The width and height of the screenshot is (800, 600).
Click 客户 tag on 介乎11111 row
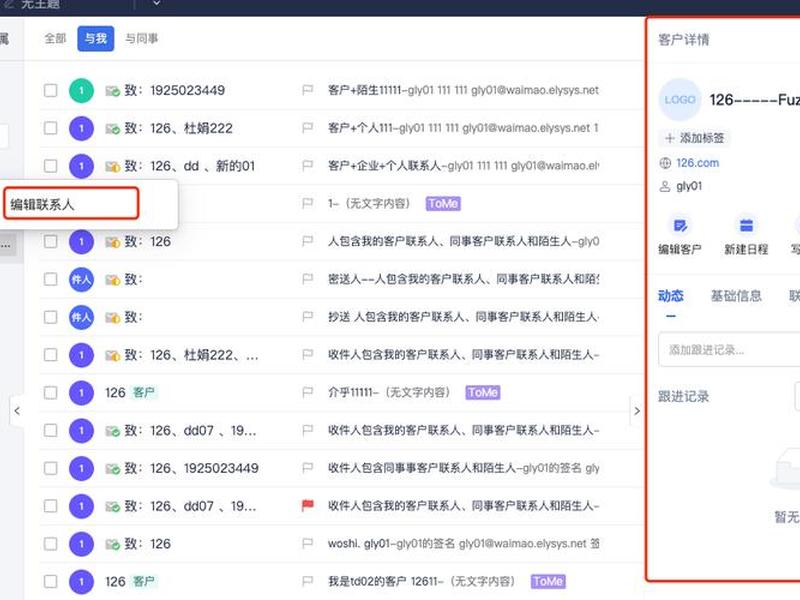(x=144, y=392)
